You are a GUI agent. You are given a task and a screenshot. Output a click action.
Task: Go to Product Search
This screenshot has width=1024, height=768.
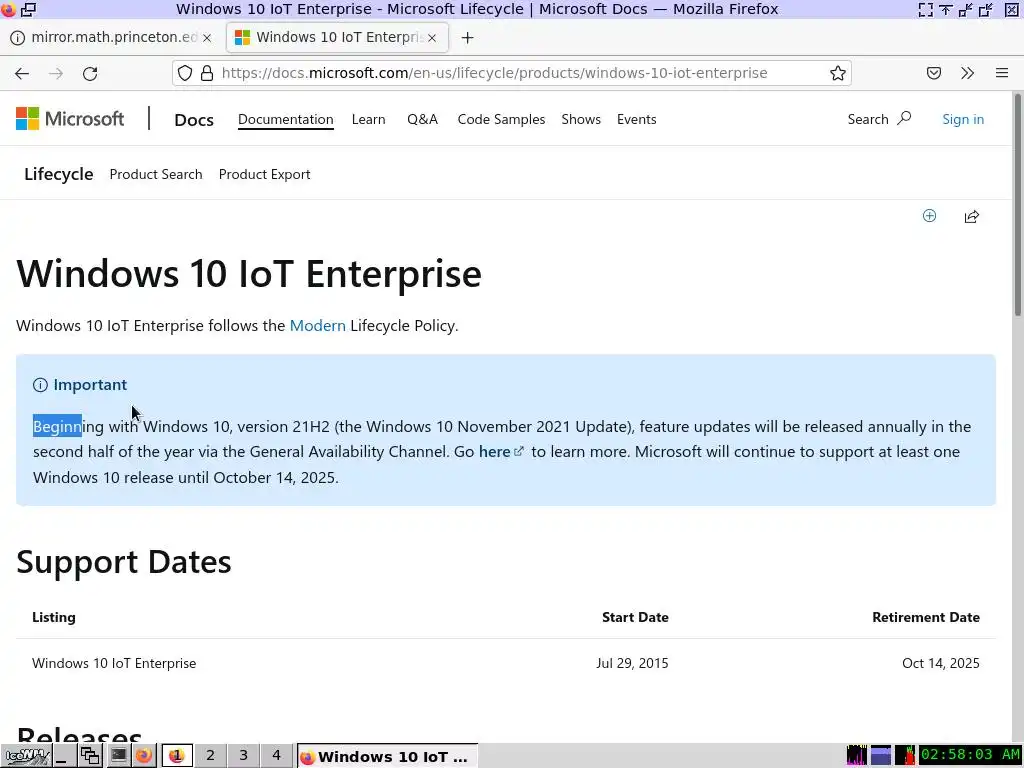(156, 174)
